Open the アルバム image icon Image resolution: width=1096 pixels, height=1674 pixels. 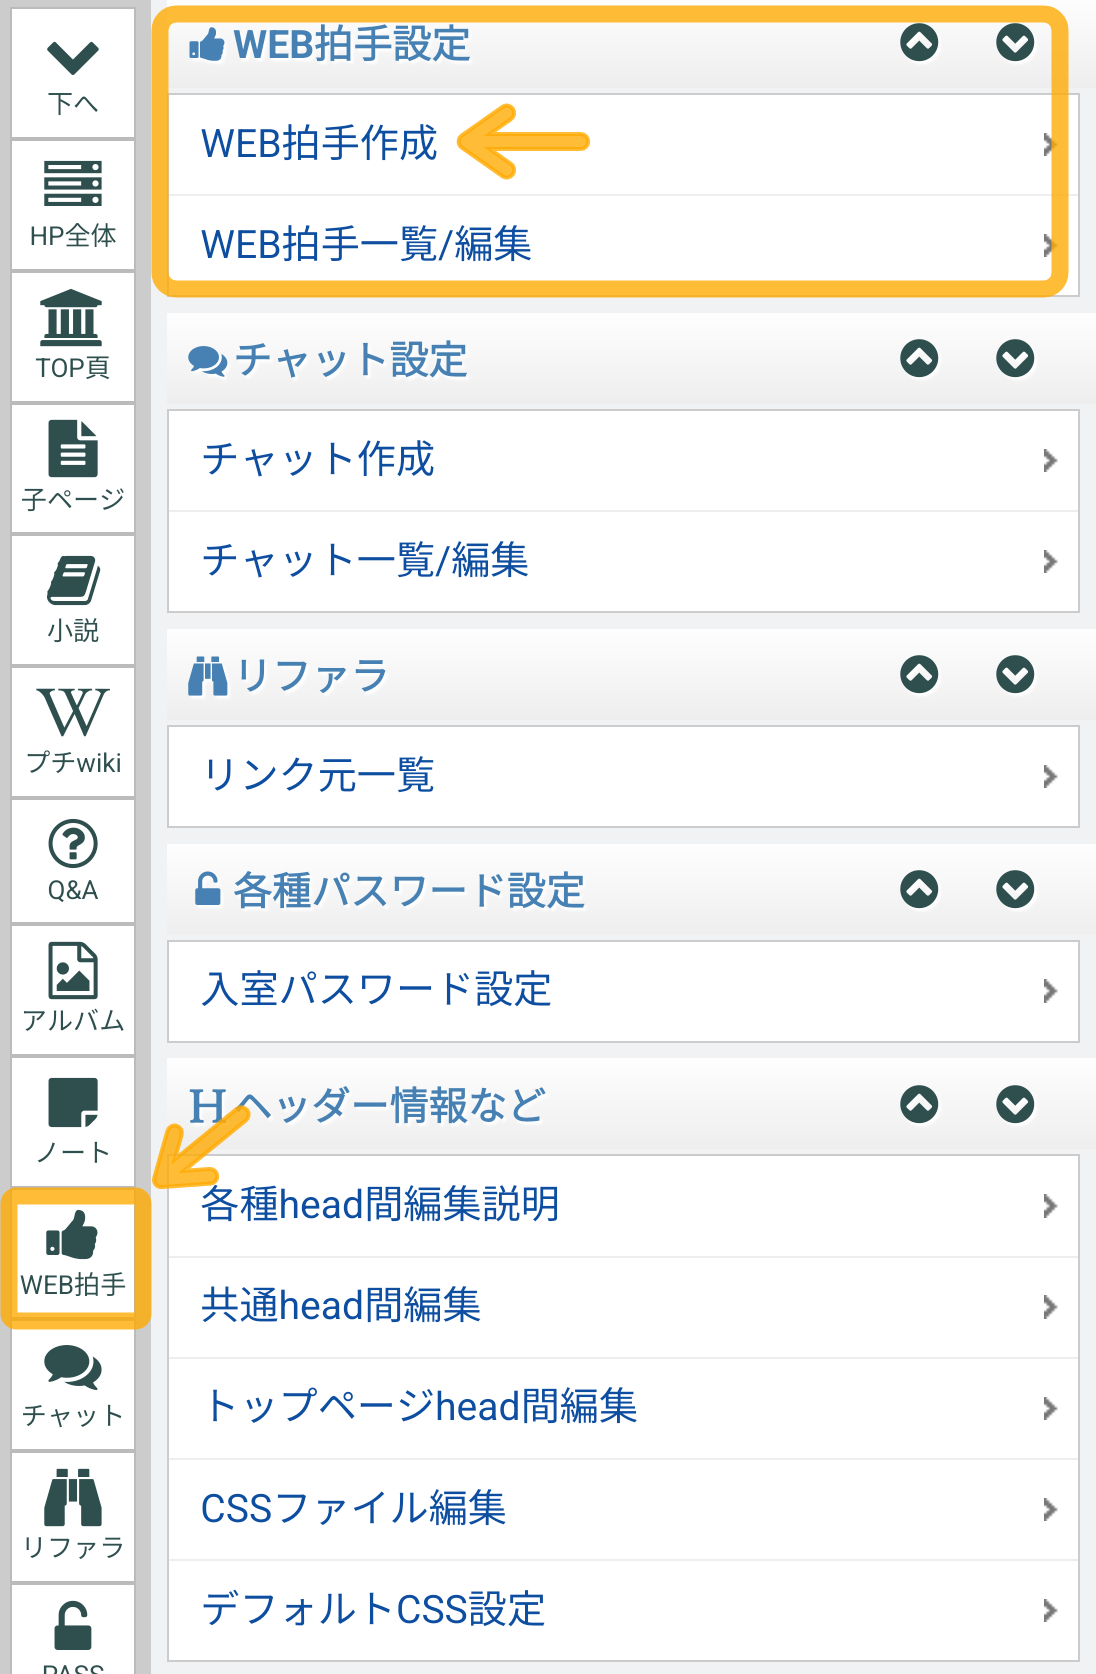pyautogui.click(x=73, y=988)
